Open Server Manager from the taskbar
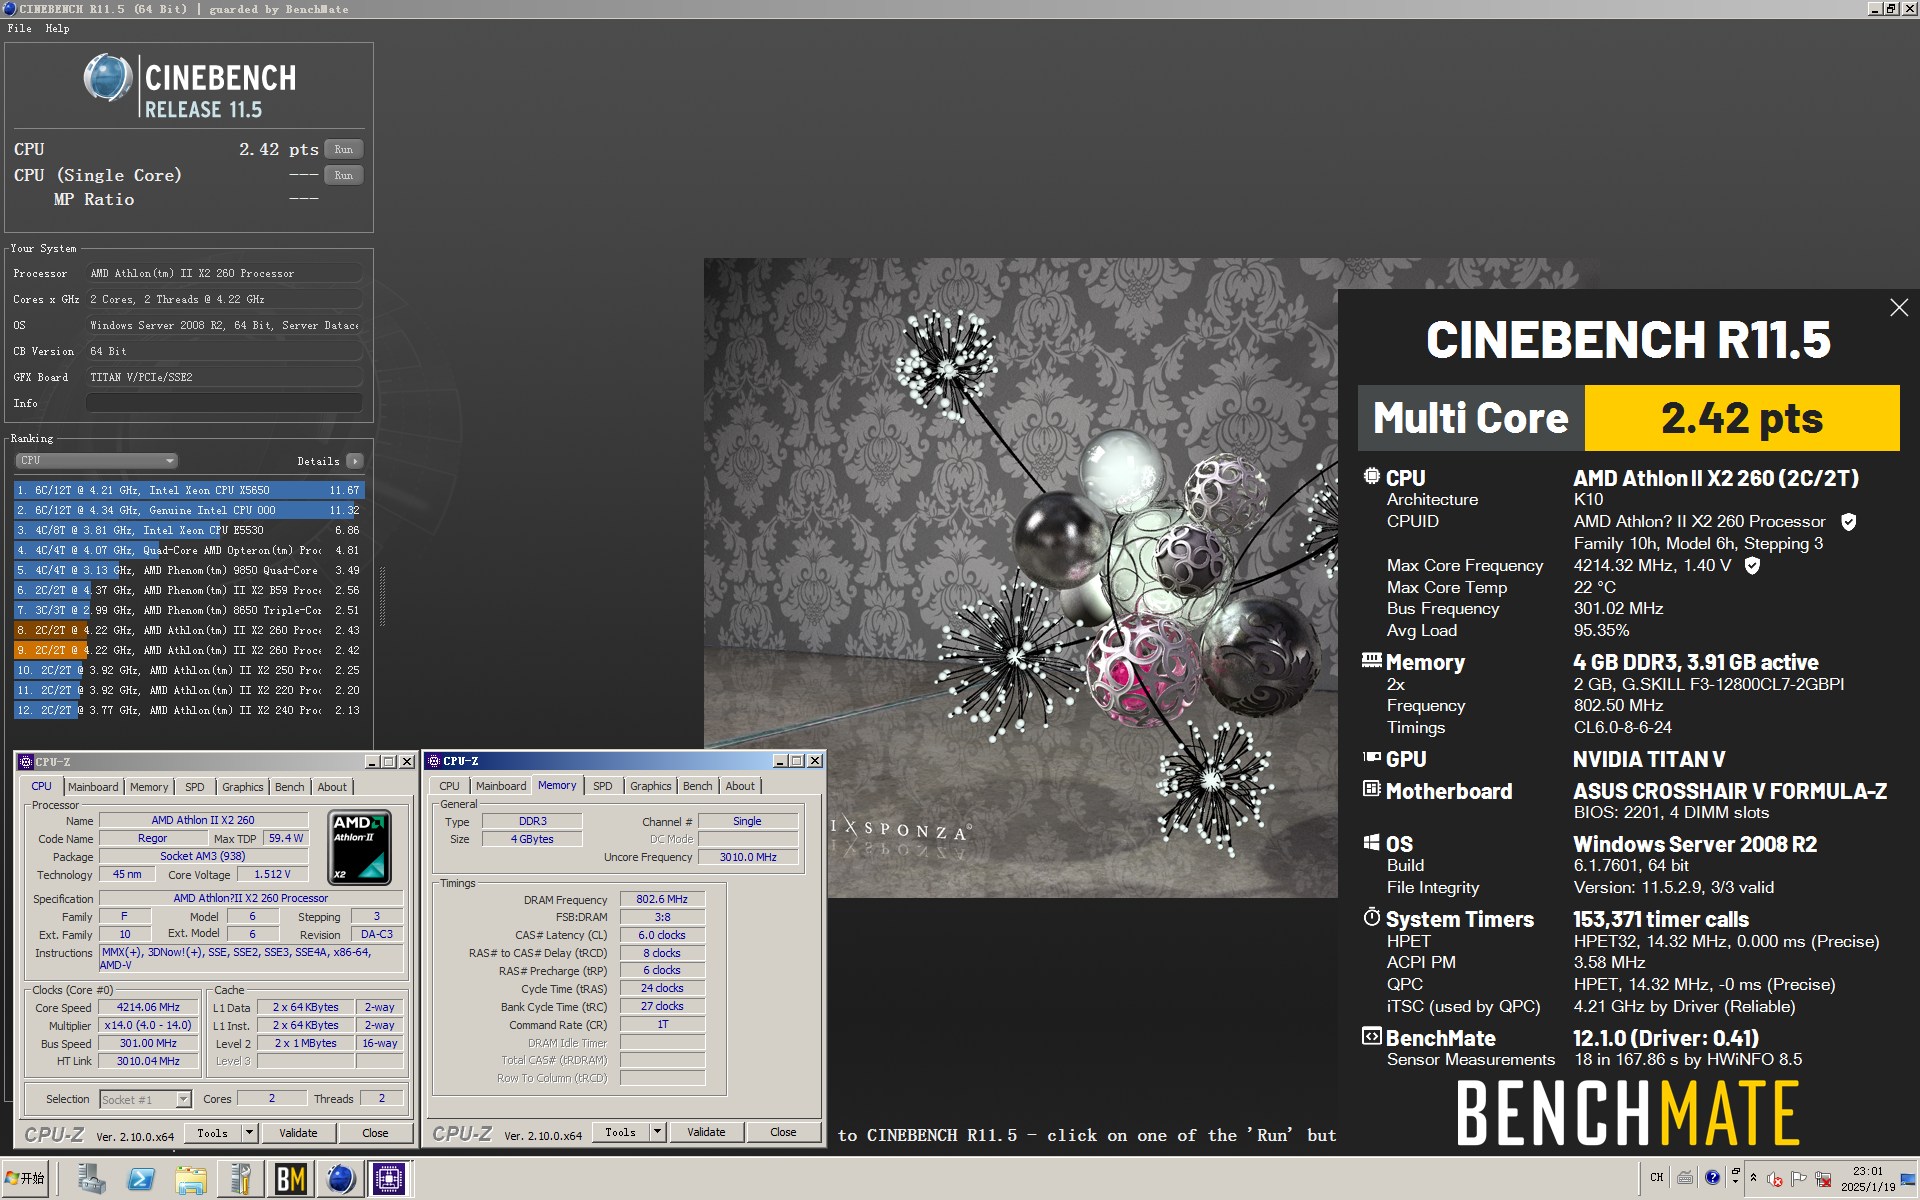Screen dimensions: 1920x1200 [x=91, y=1179]
